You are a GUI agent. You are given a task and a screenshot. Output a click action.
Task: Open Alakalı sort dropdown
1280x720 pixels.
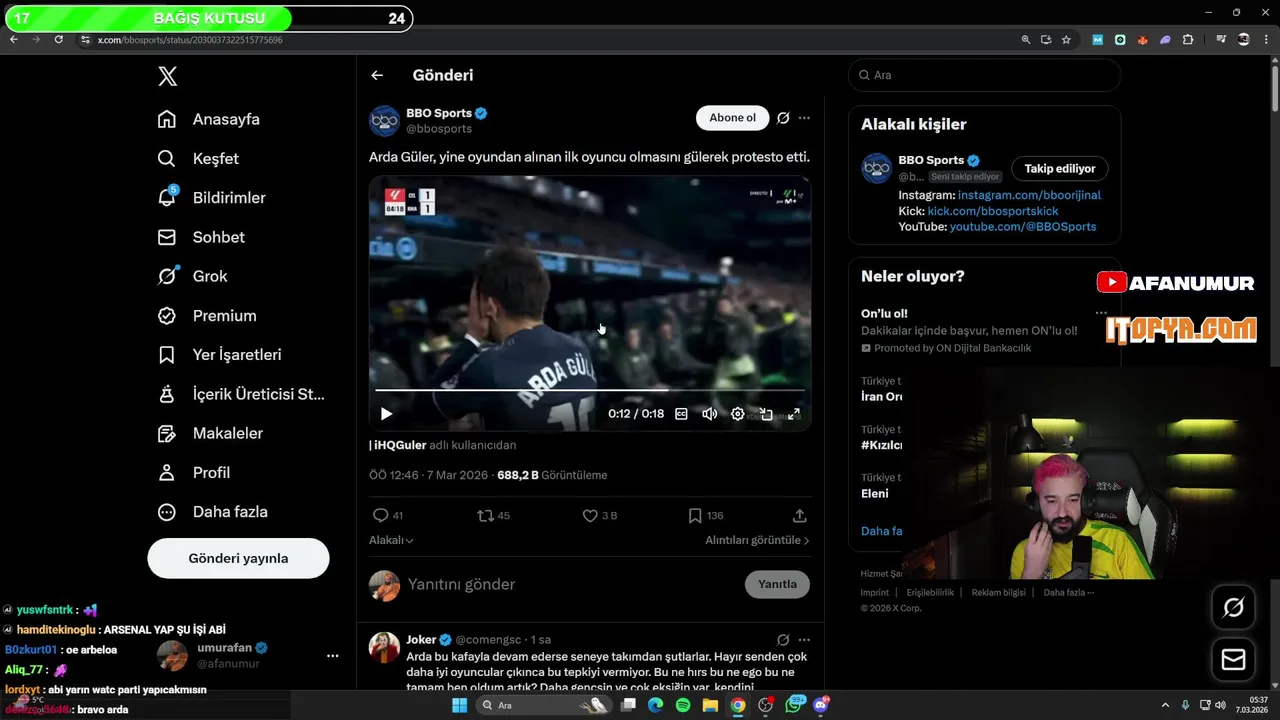391,540
